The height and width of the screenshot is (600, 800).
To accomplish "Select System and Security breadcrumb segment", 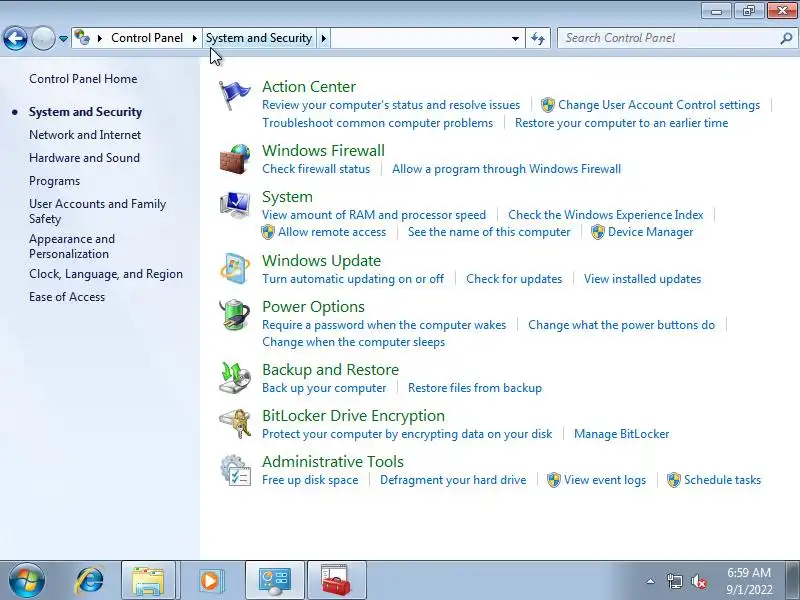I will pyautogui.click(x=259, y=38).
